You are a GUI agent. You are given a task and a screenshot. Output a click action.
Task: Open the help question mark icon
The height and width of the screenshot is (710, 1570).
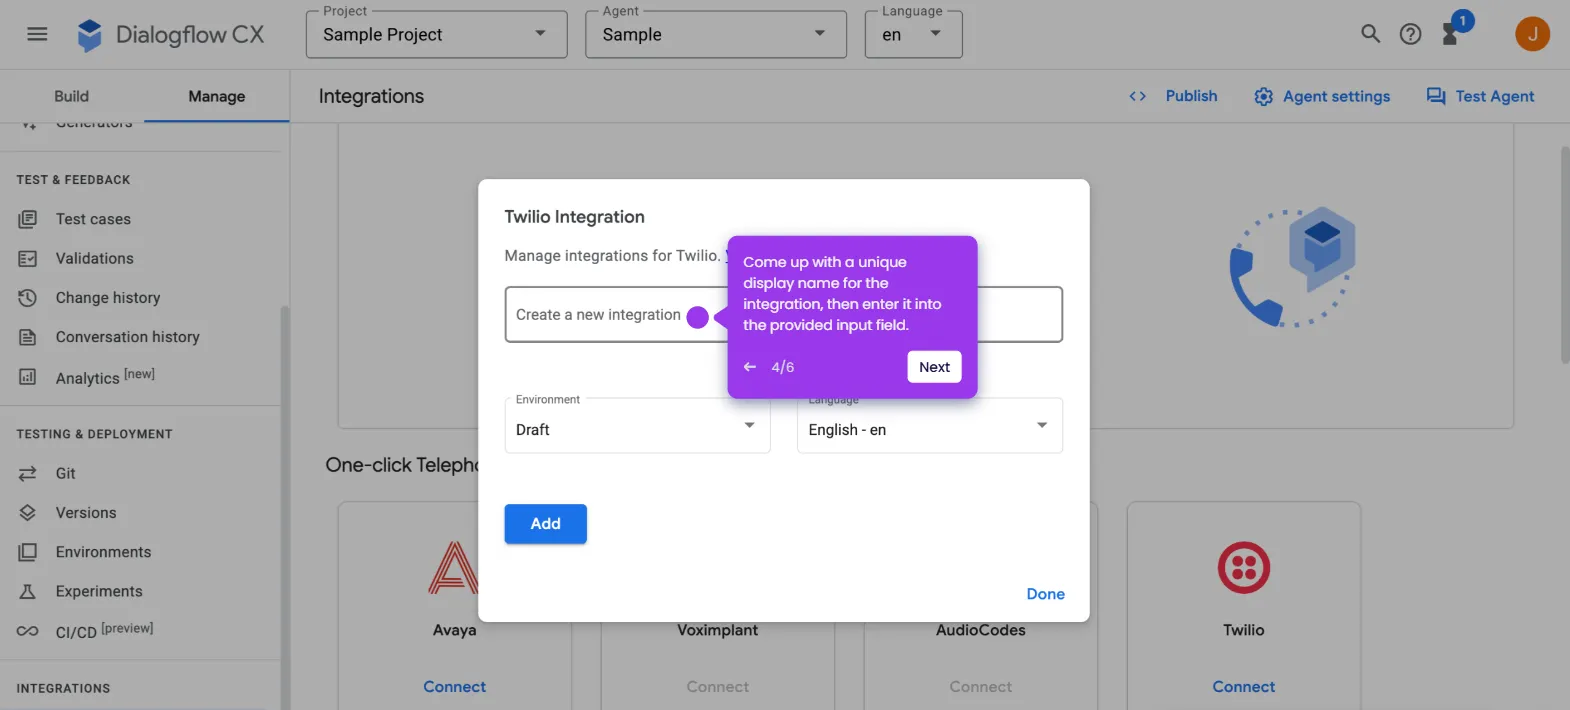[x=1410, y=34]
